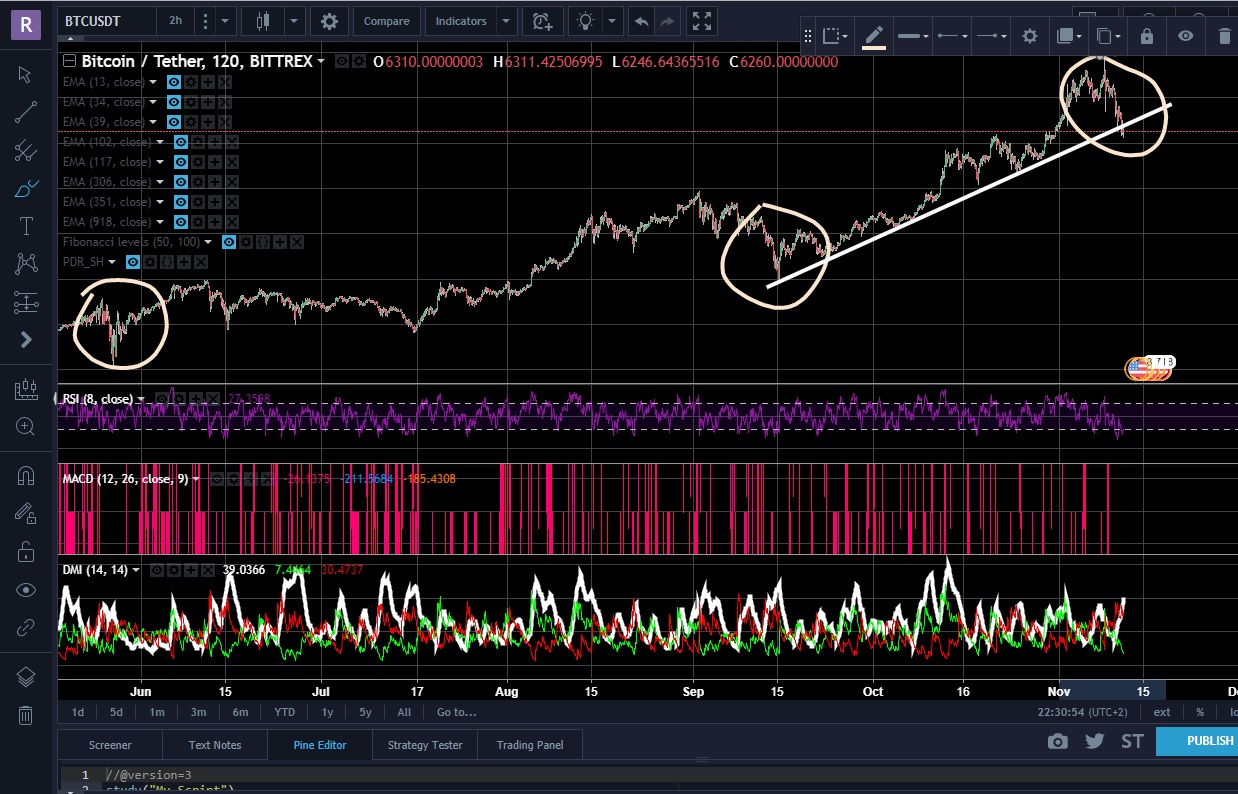Select the 1d date range

[x=77, y=712]
